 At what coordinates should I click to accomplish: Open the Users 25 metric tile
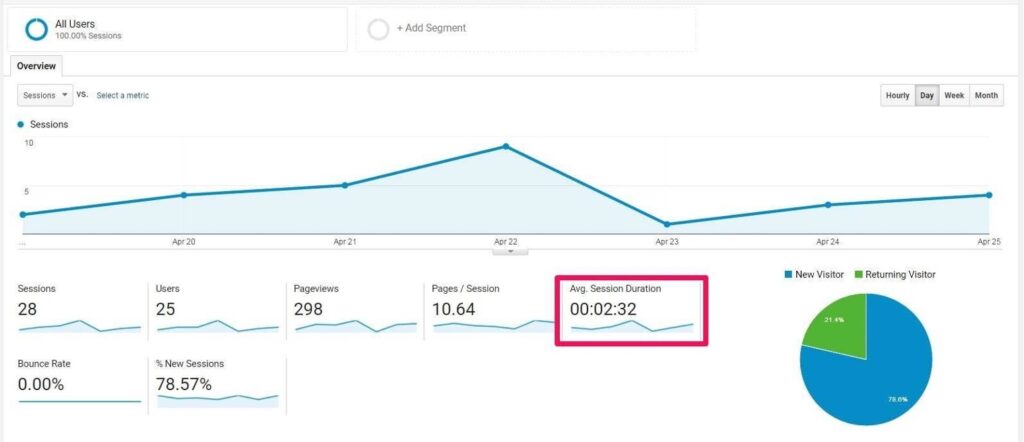[x=217, y=311]
